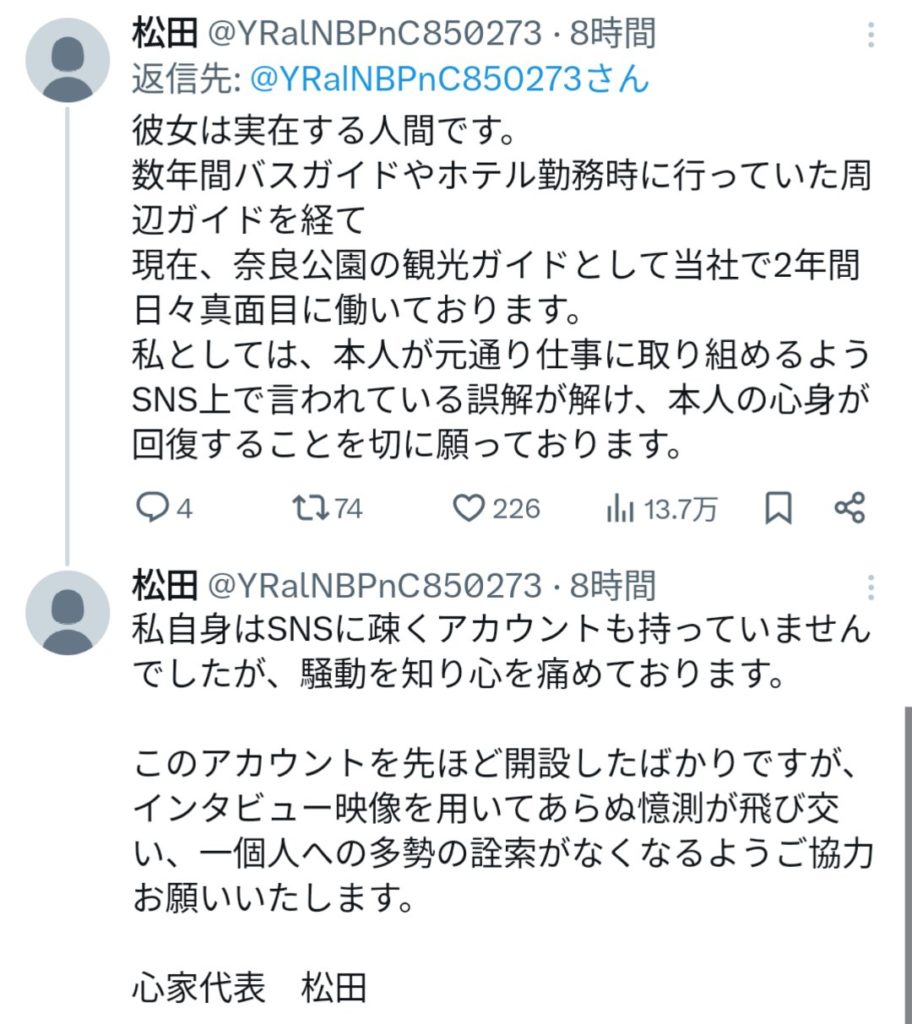Open more options on the first tweet

tap(873, 35)
